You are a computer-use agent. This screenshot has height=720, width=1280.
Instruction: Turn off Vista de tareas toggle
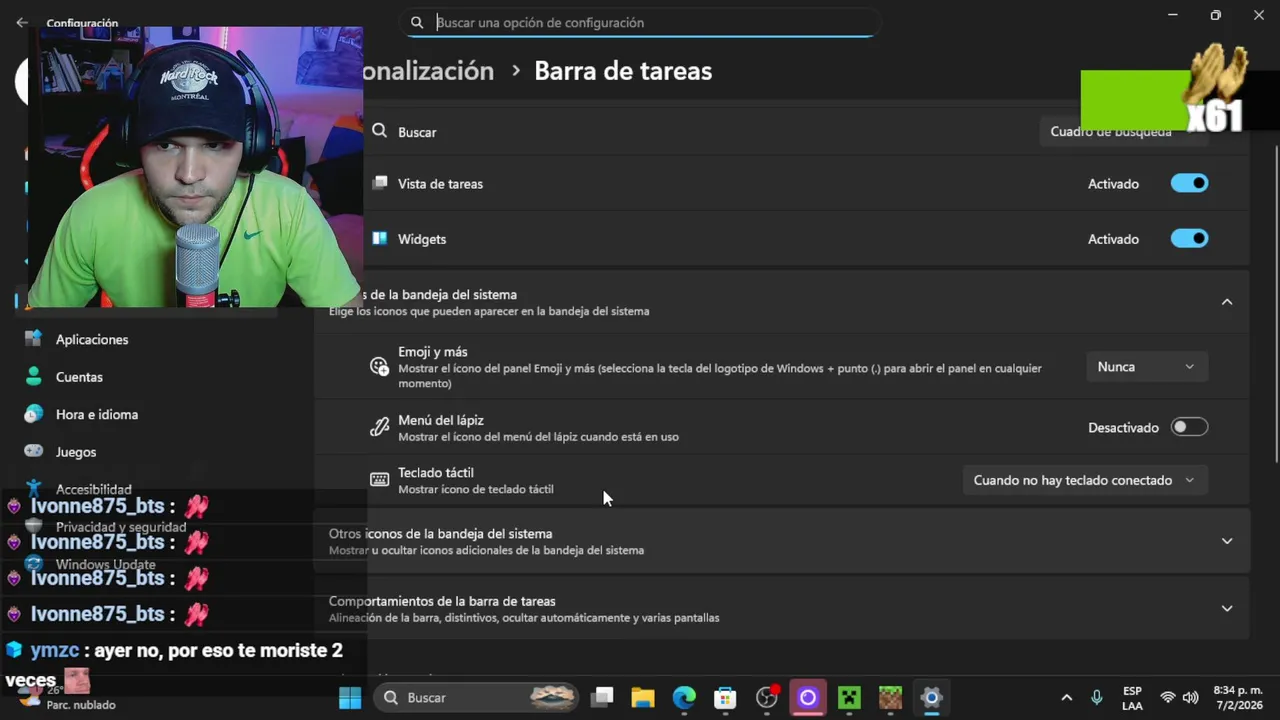point(1189,183)
